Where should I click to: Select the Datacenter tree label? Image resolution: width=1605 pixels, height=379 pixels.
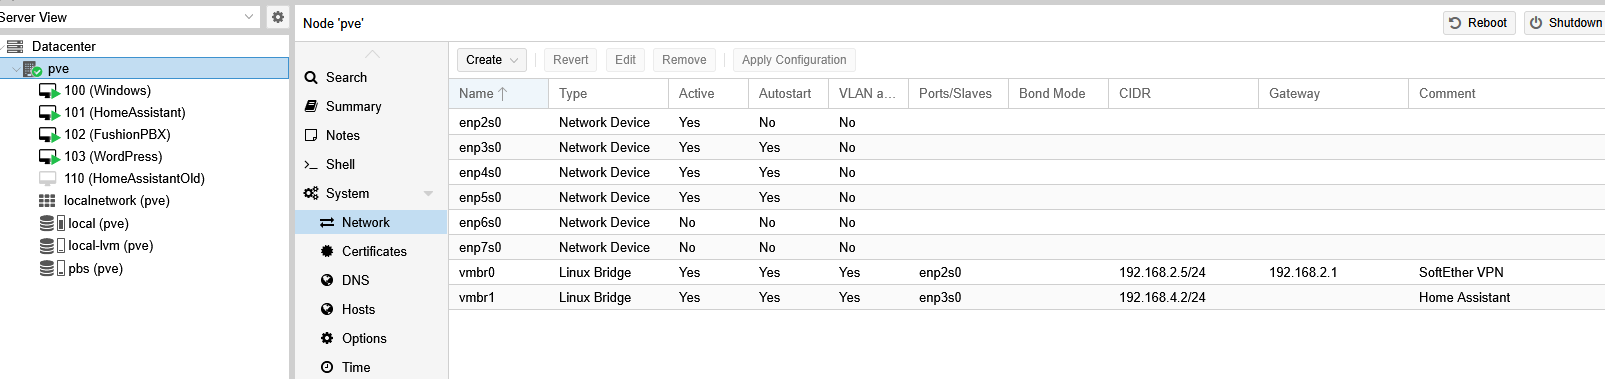(64, 46)
